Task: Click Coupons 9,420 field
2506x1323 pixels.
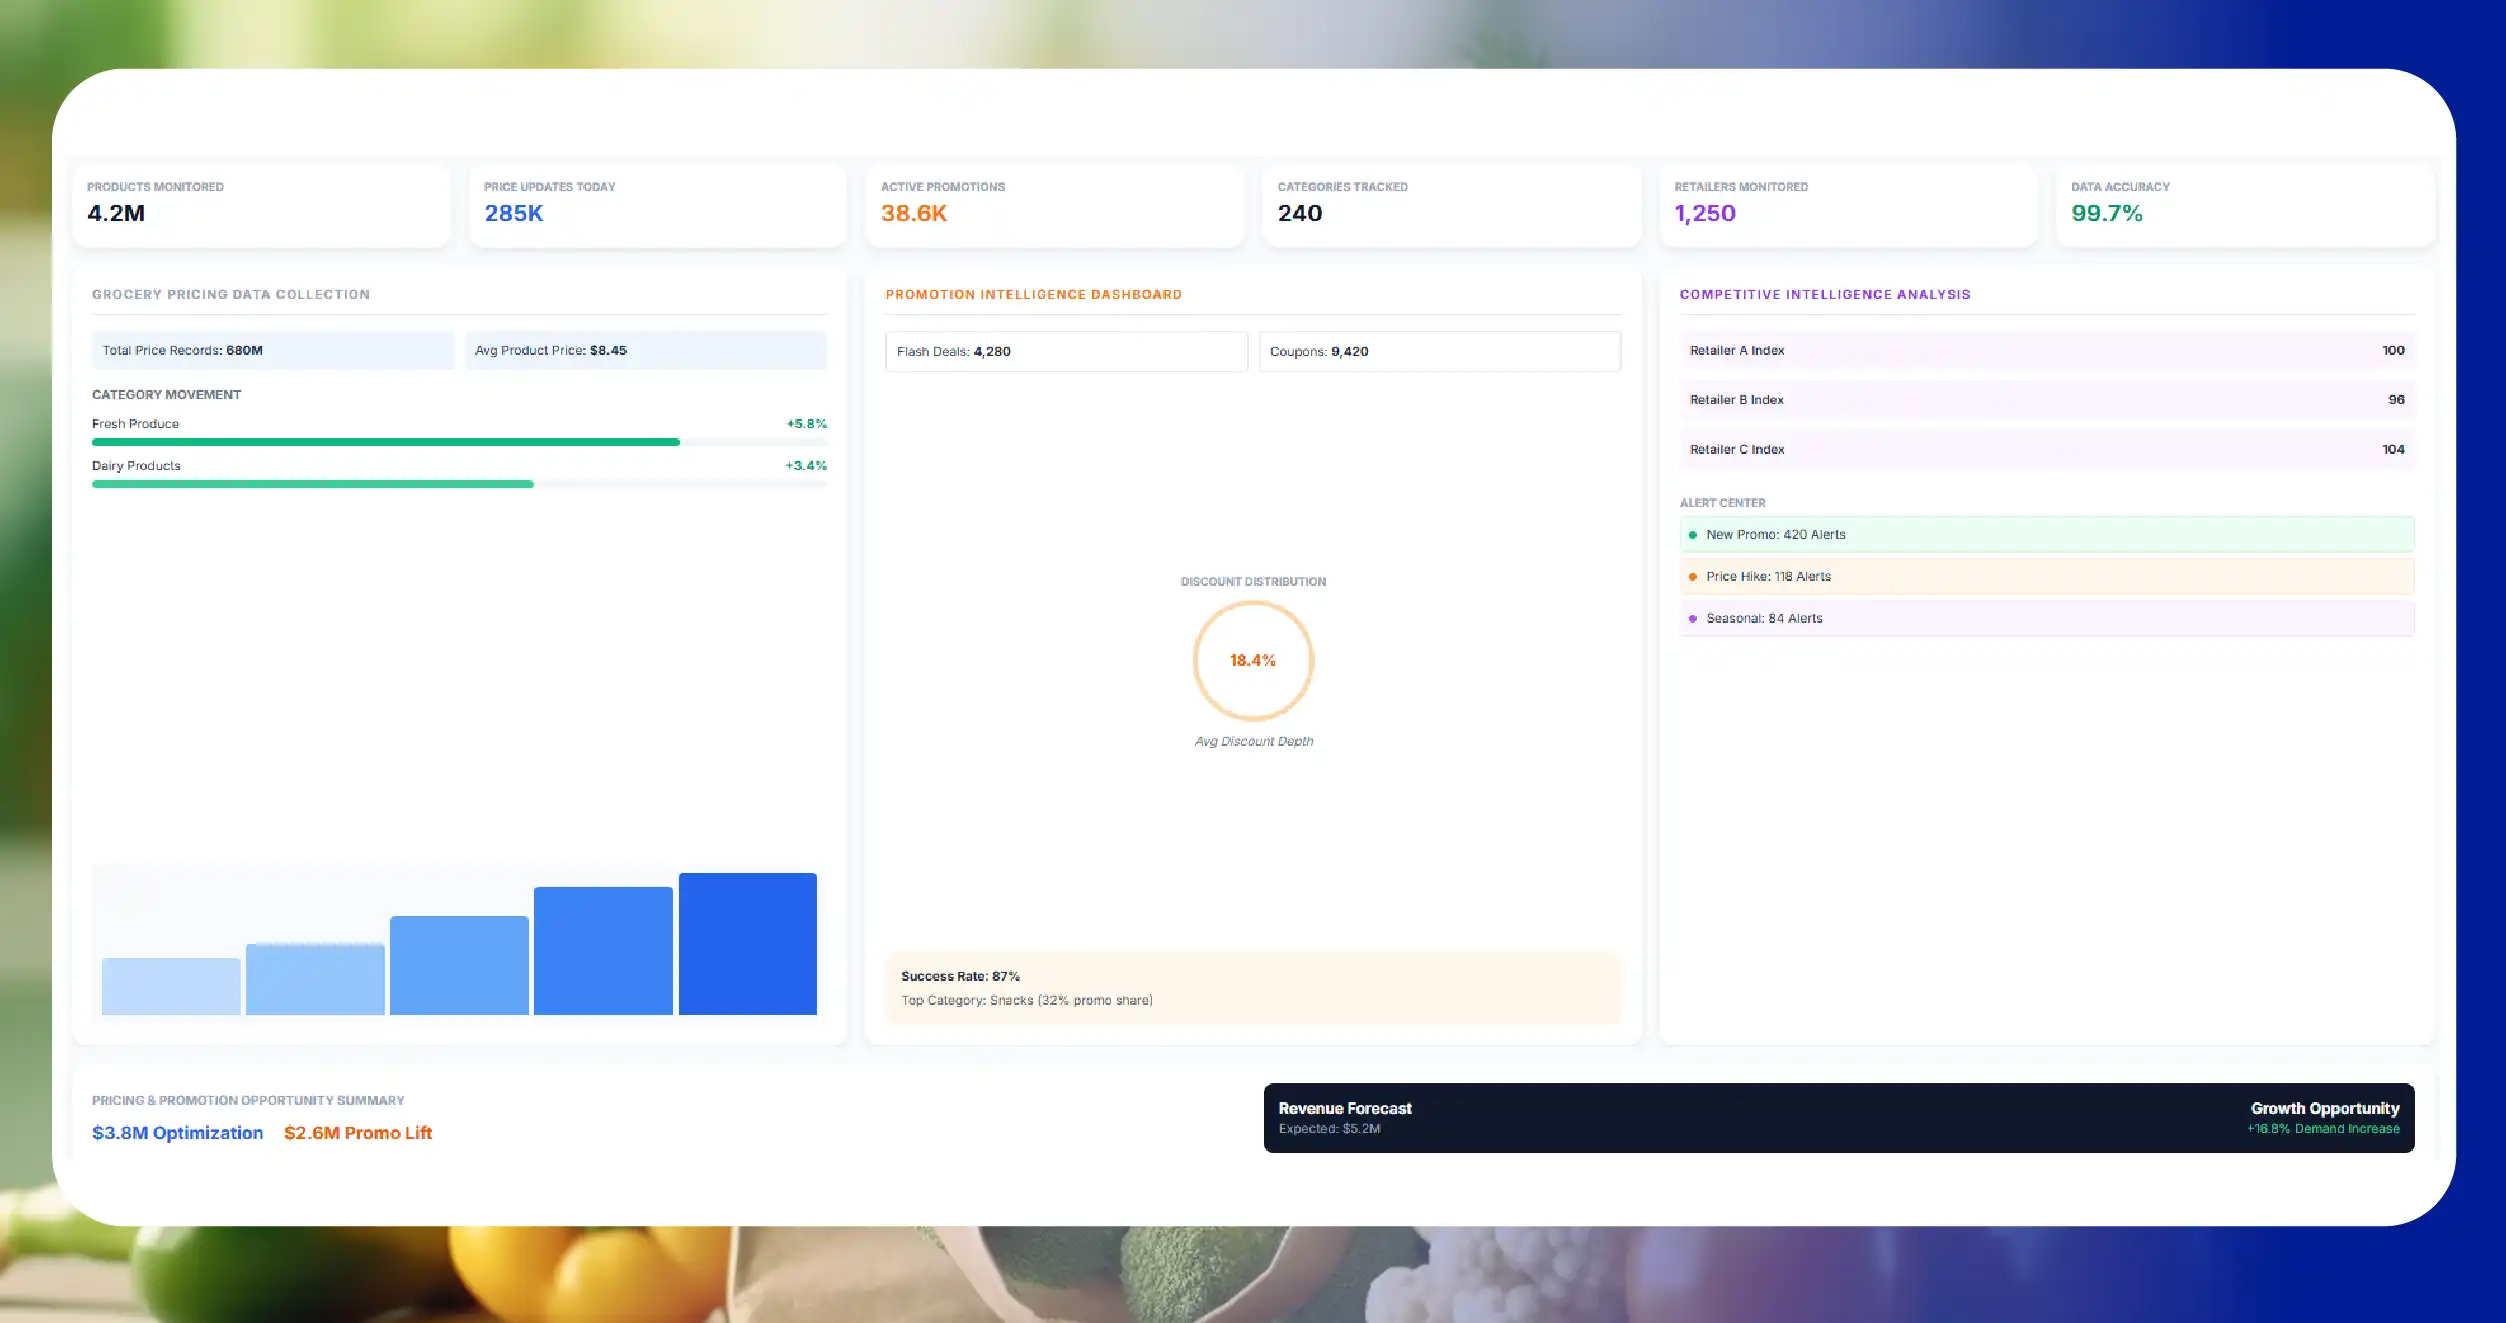Action: (x=1439, y=351)
